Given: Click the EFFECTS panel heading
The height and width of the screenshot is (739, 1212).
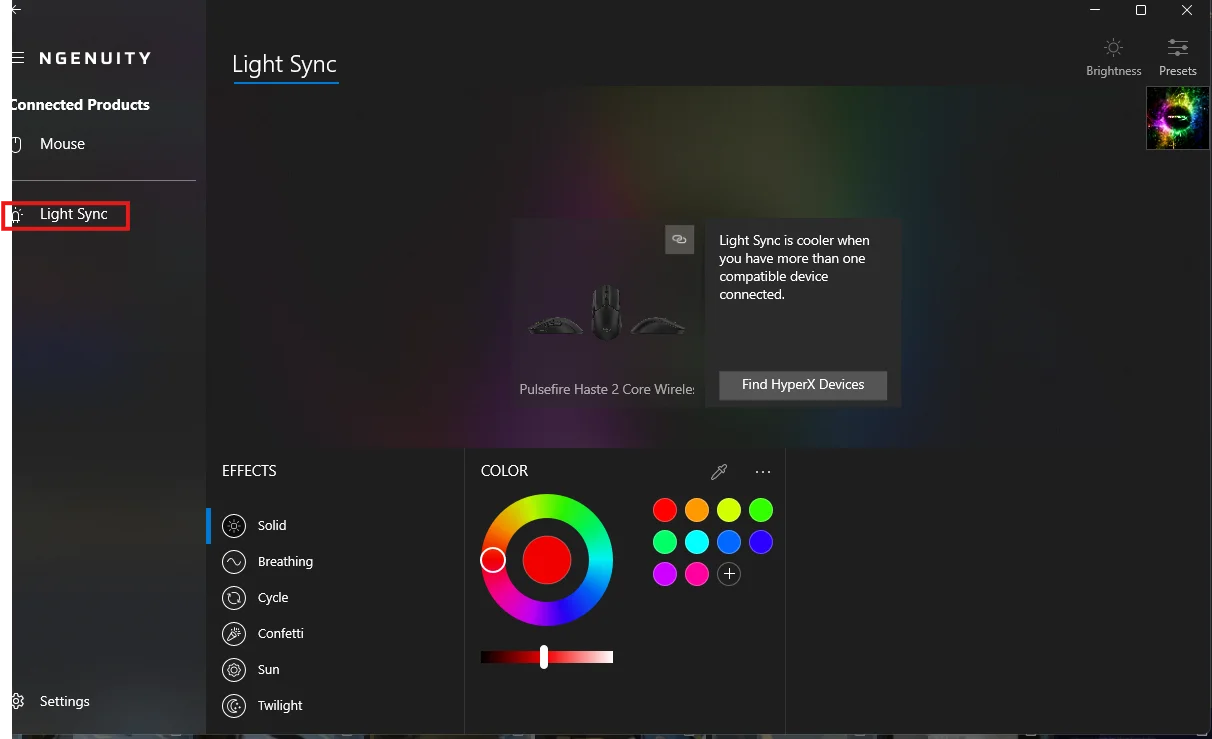Looking at the screenshot, I should pyautogui.click(x=249, y=471).
